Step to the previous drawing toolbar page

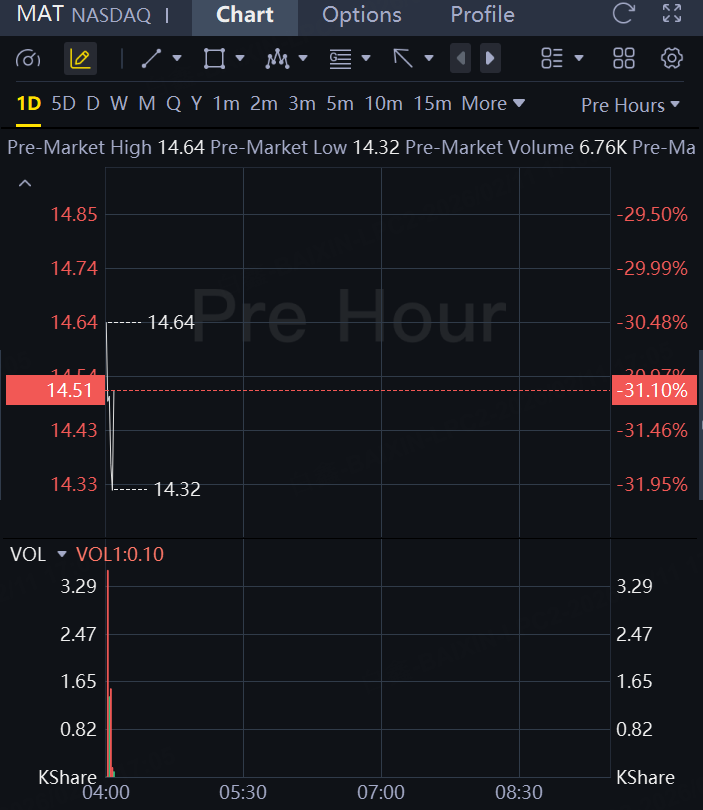[461, 58]
